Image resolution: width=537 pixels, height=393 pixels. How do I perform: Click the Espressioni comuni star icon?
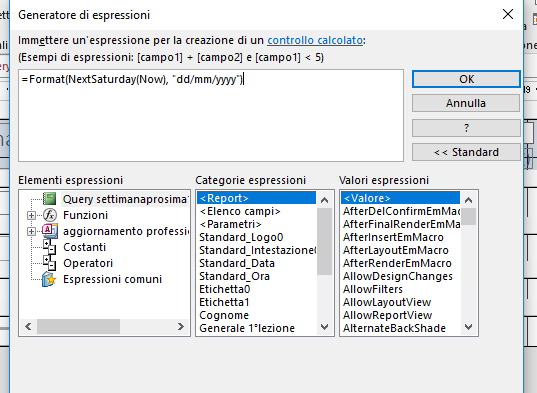(49, 279)
